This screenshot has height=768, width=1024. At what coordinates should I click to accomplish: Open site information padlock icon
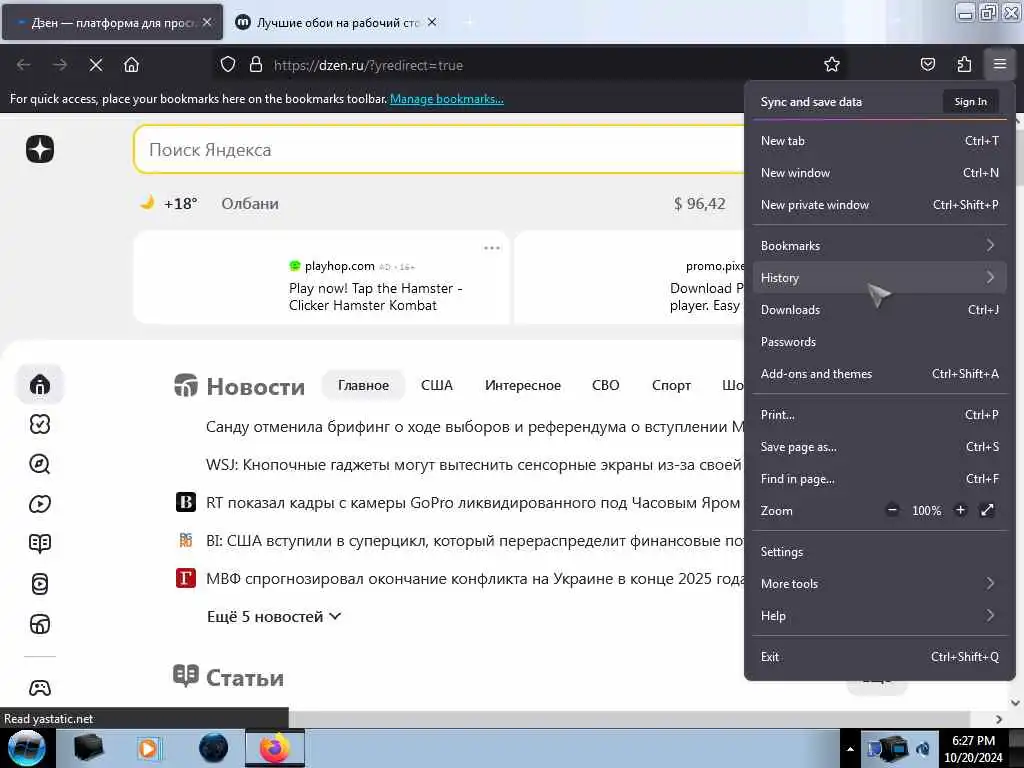tap(256, 65)
